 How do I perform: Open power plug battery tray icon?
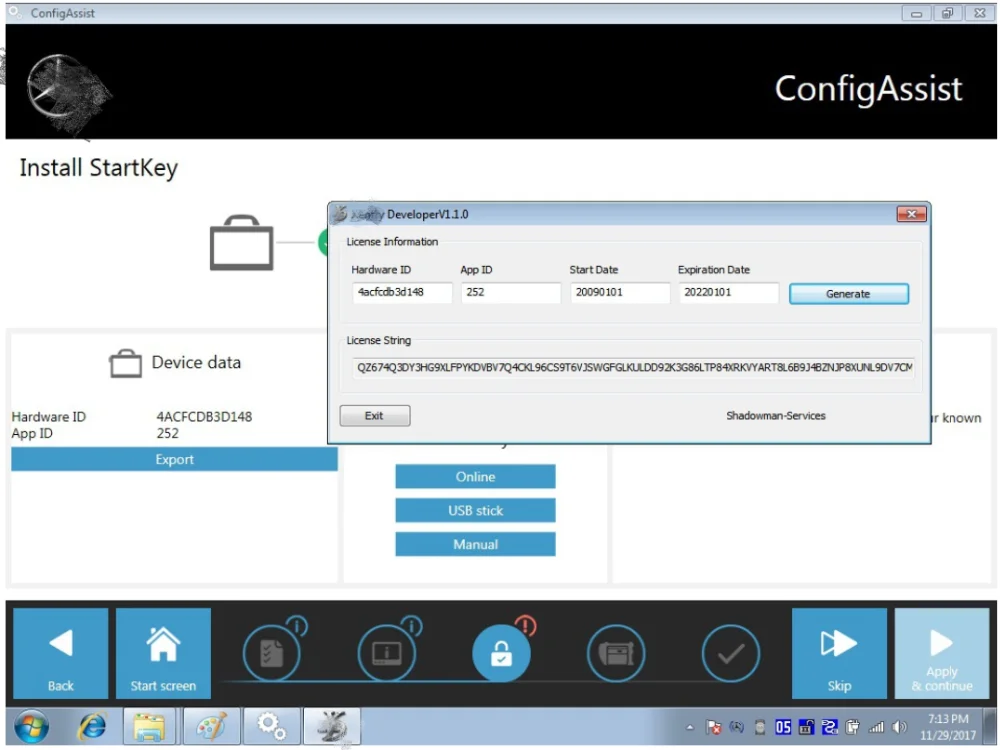click(x=853, y=727)
